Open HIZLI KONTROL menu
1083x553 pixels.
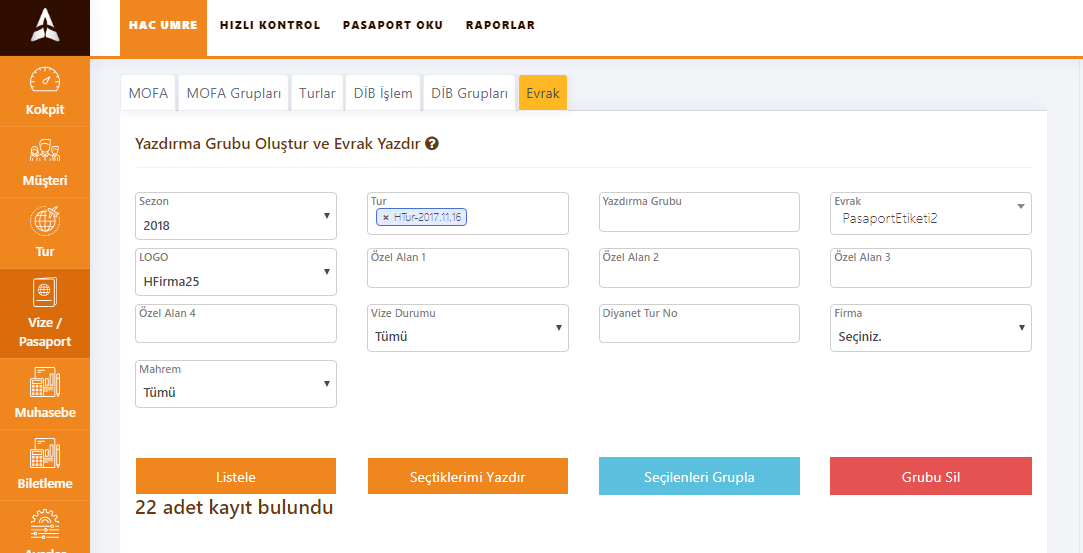[270, 25]
